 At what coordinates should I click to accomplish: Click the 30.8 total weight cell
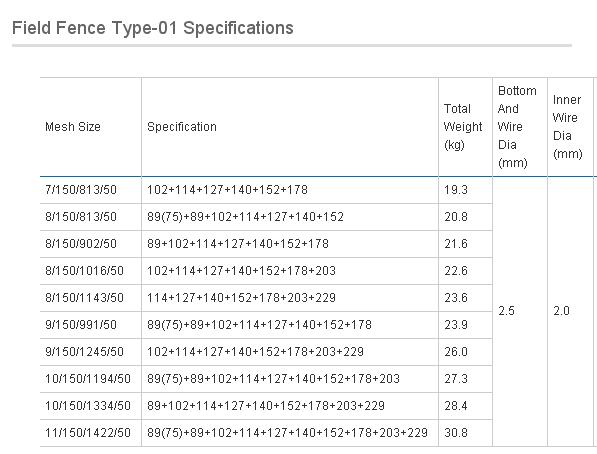(465, 433)
